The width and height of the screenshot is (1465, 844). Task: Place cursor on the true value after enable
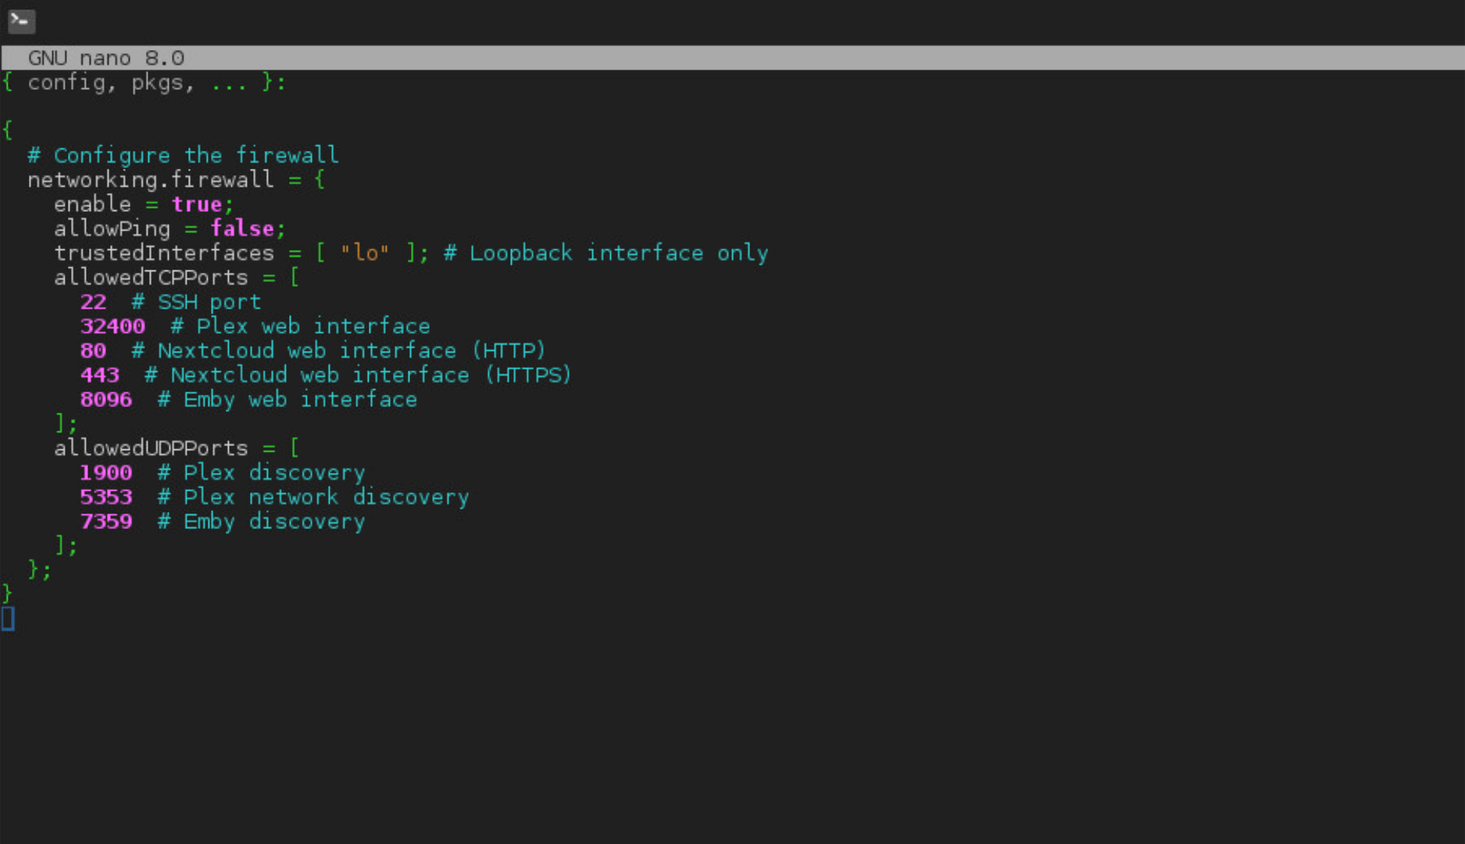click(196, 204)
